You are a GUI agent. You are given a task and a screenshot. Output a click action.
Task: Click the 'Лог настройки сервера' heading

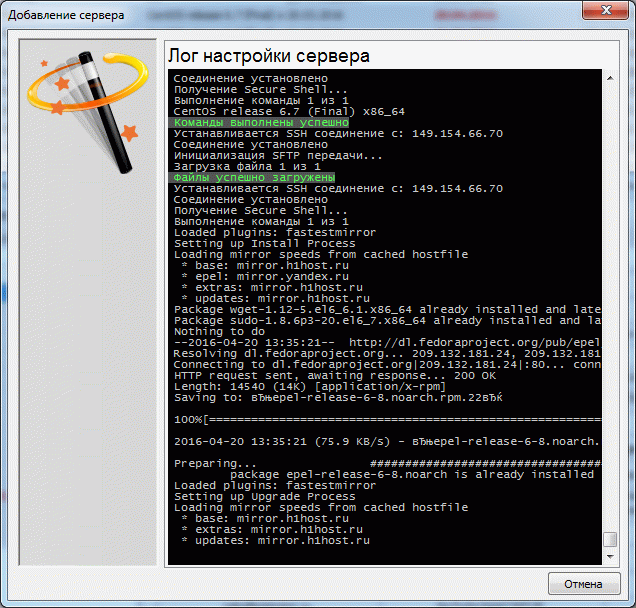(269, 56)
